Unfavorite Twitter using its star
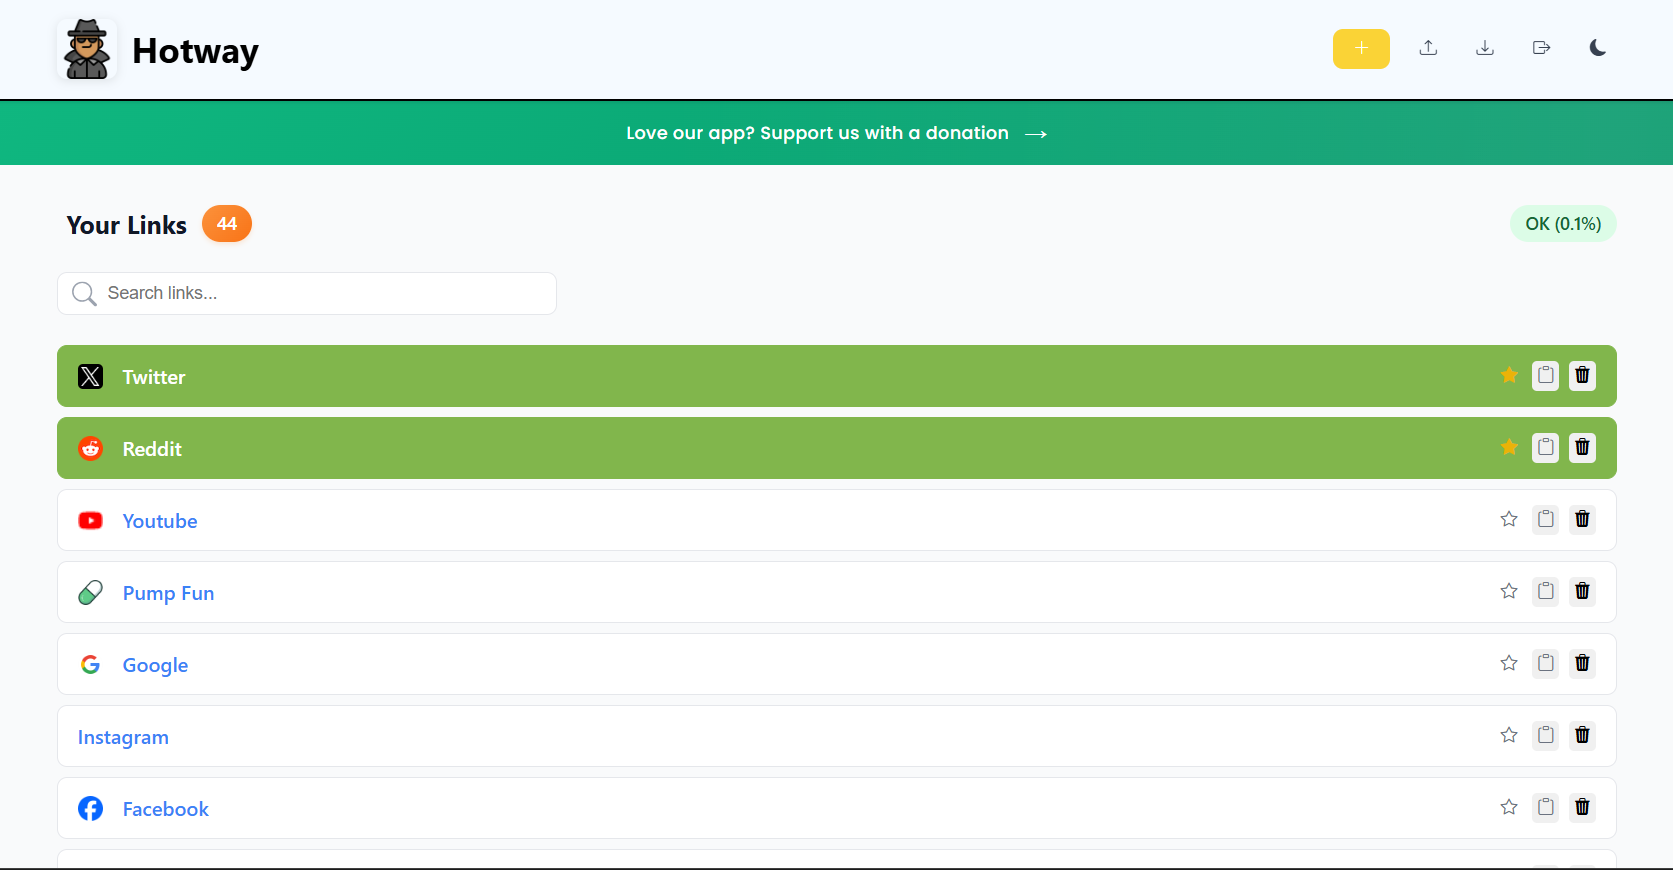1673x870 pixels. pos(1509,375)
